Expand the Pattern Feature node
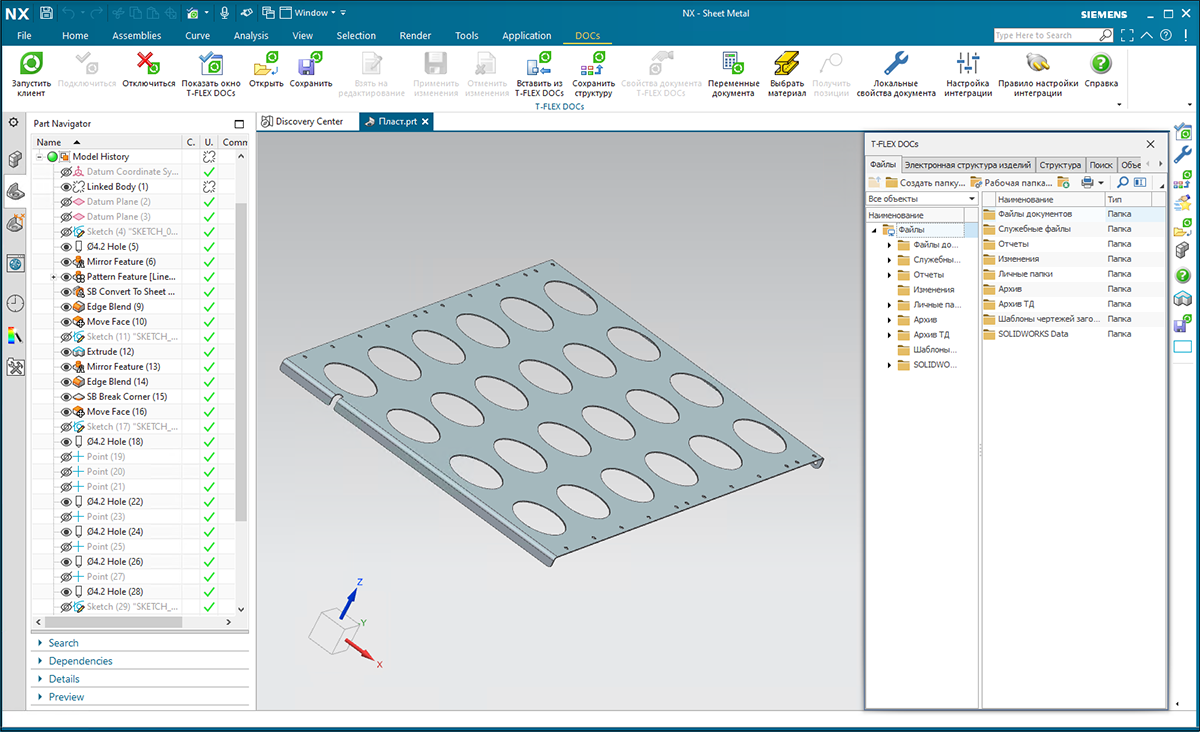 point(54,277)
